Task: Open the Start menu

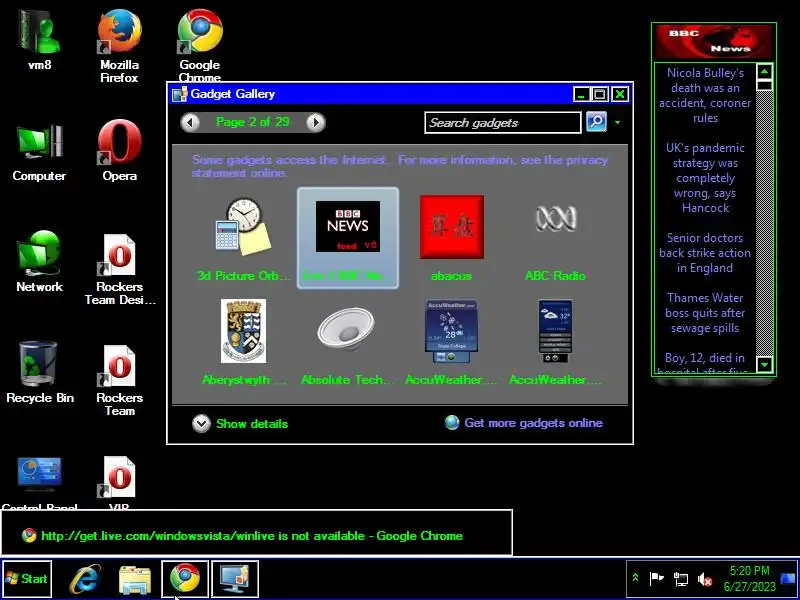Action: (27, 579)
